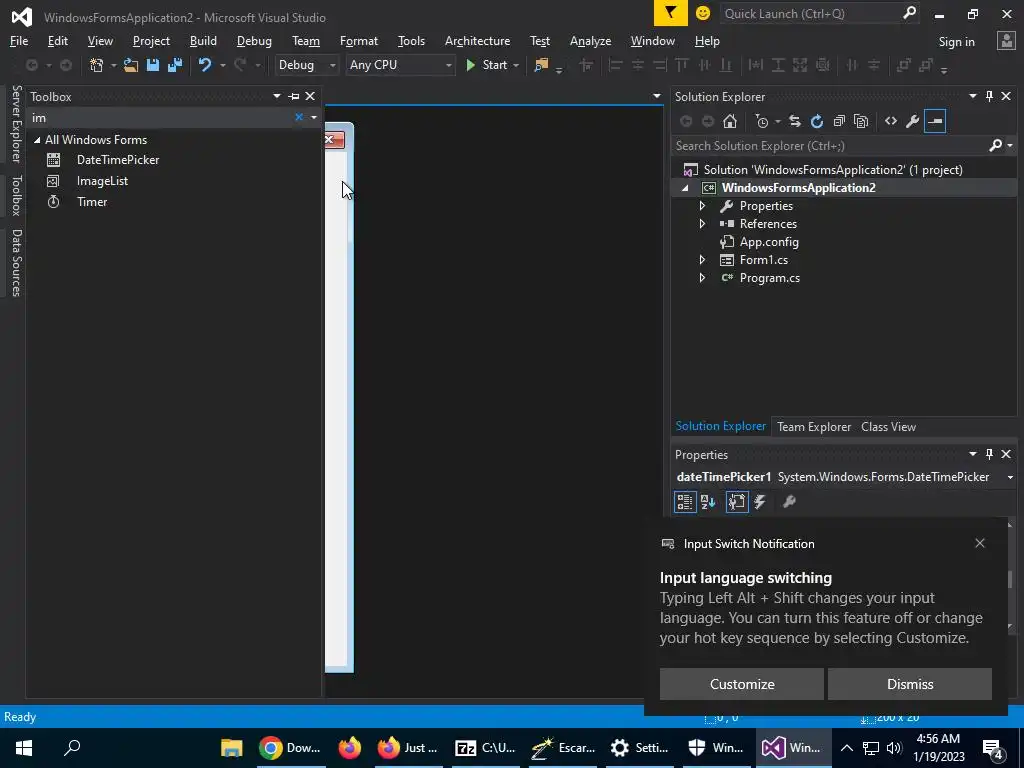
Task: Click the wrench Properties icon in Solution Explorer
Action: 913,121
